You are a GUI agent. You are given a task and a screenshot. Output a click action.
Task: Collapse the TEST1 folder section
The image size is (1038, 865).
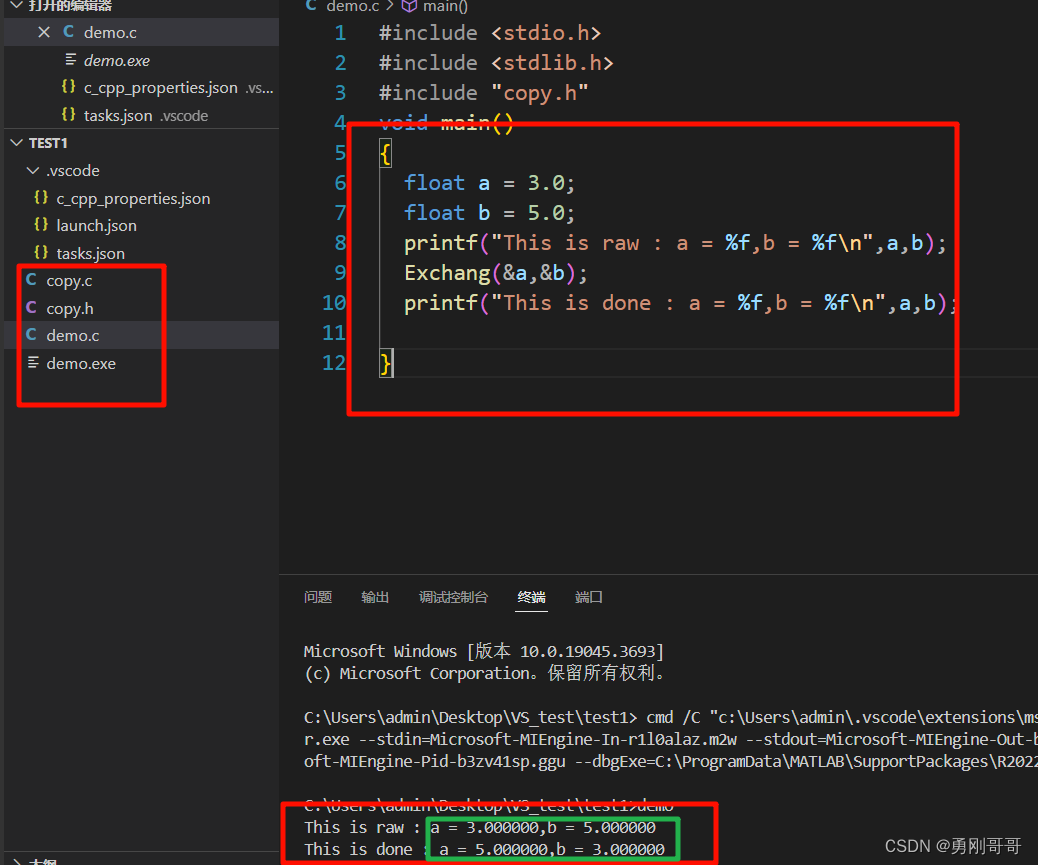[x=16, y=141]
